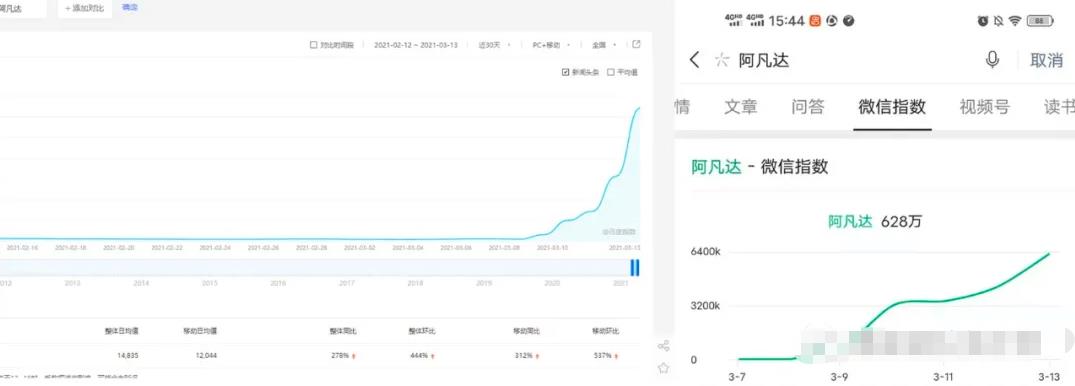The image size is (1075, 386).
Task: Enable the 对比时间段 checkbox
Action: click(x=313, y=45)
